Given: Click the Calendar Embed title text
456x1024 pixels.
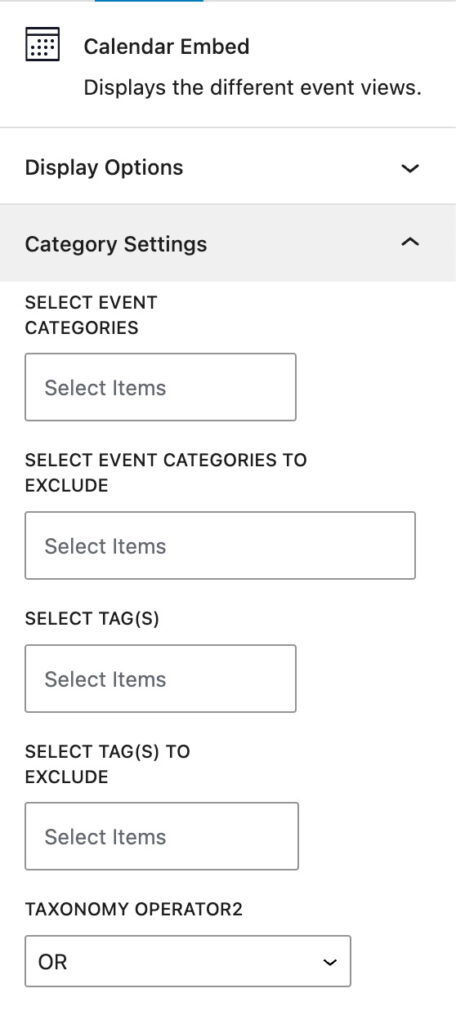Looking at the screenshot, I should 167,46.
